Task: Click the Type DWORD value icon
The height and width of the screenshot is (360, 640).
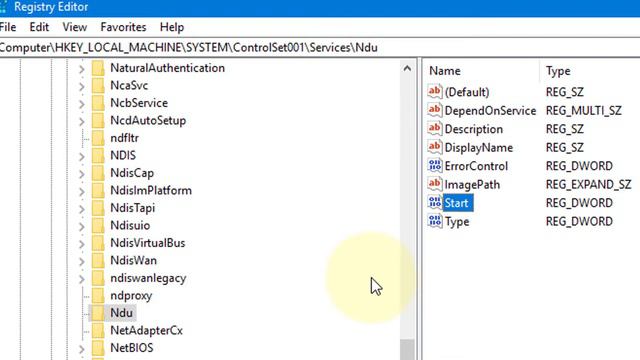Action: click(x=435, y=221)
